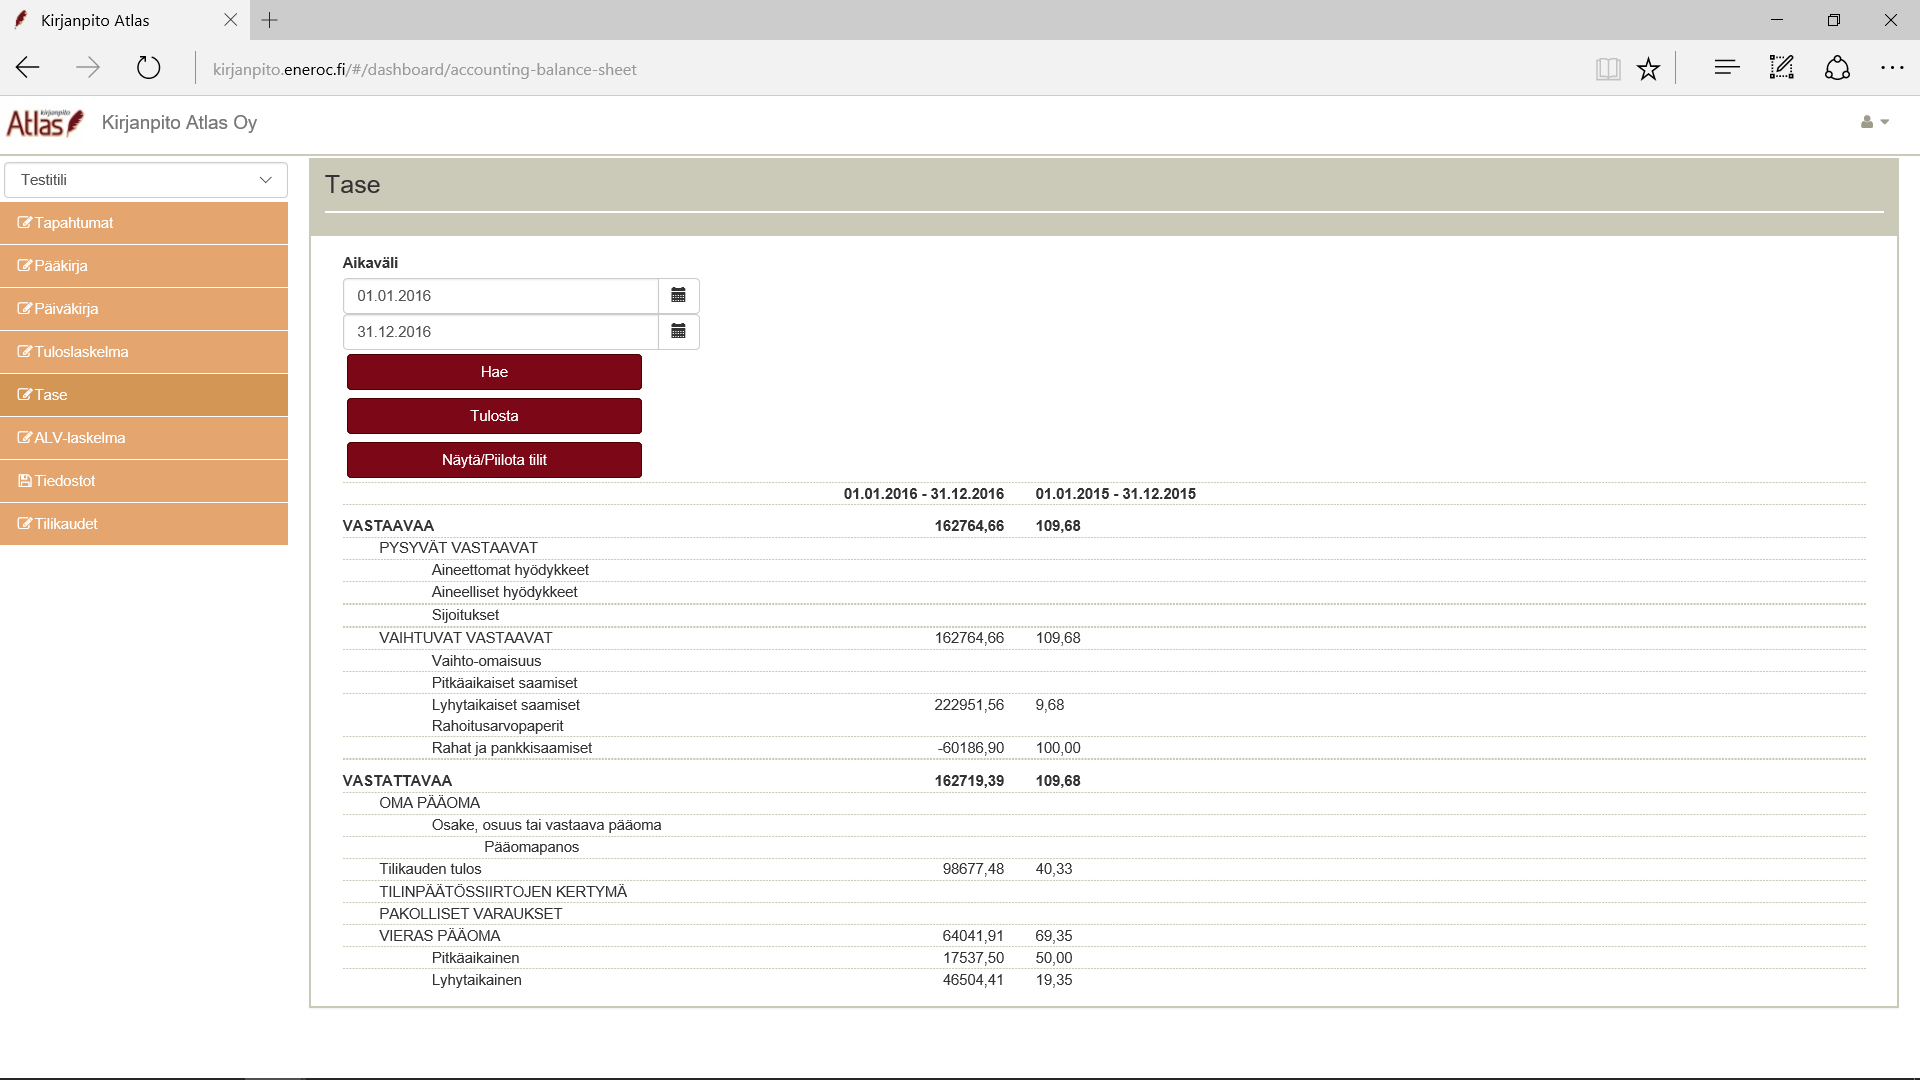The image size is (1920, 1080).
Task: Go forward to the next page
Action: click(88, 68)
